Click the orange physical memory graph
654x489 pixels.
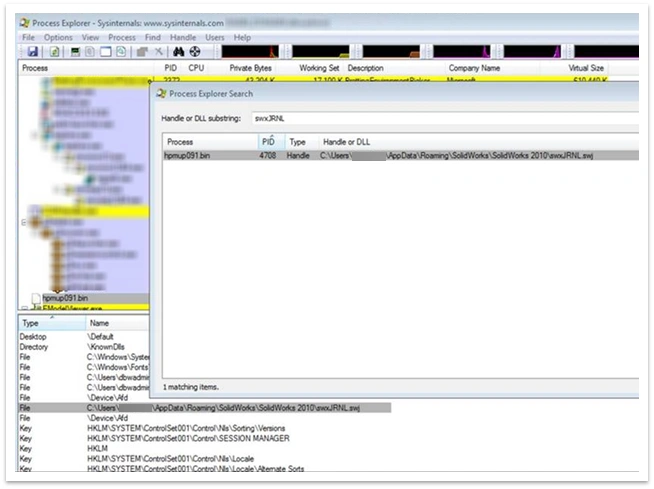pyautogui.click(x=391, y=51)
